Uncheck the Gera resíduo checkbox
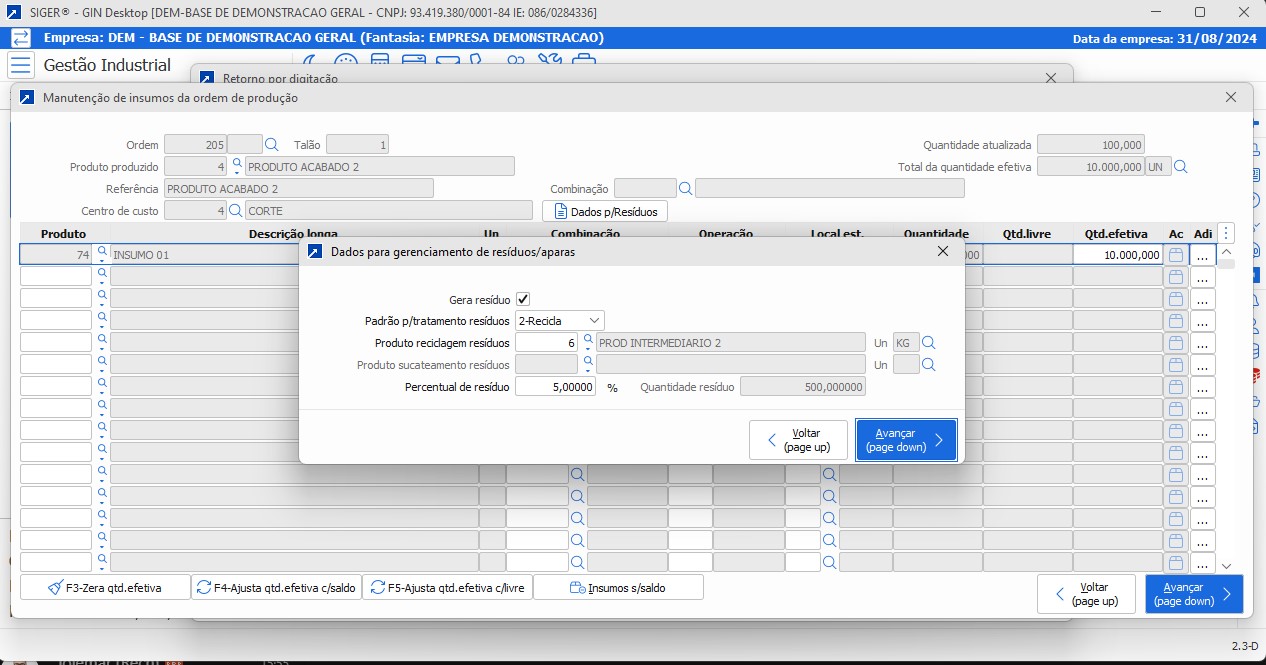Viewport: 1266px width, 665px height. point(523,299)
